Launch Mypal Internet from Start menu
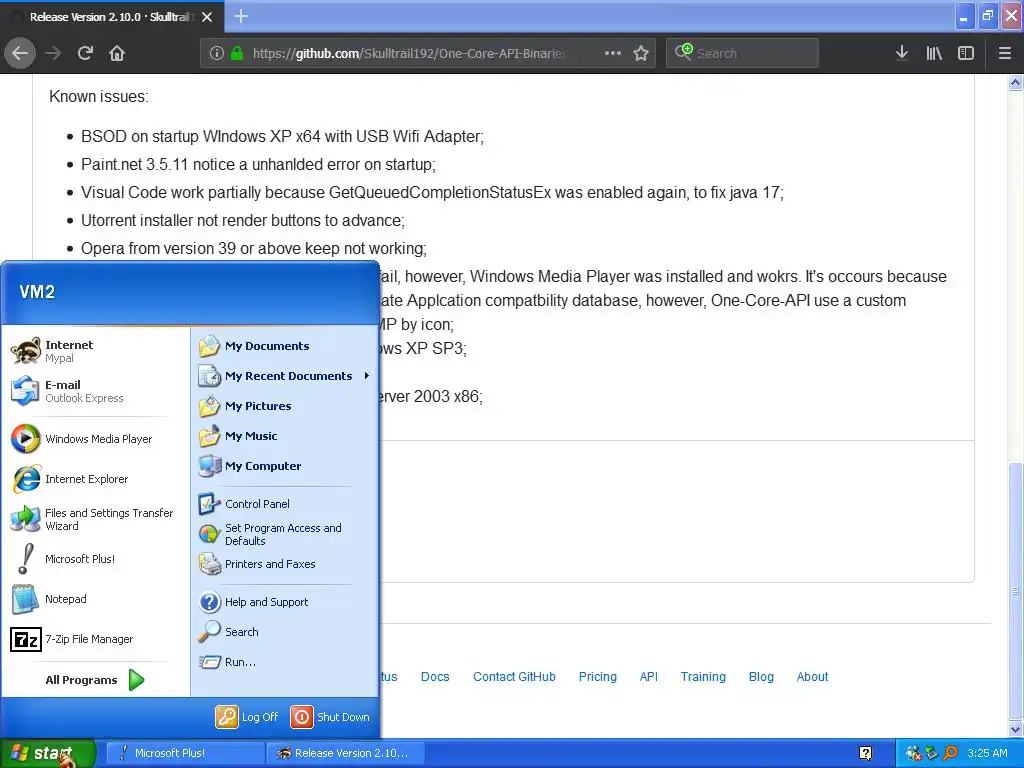Image resolution: width=1024 pixels, height=768 pixels. (x=89, y=351)
